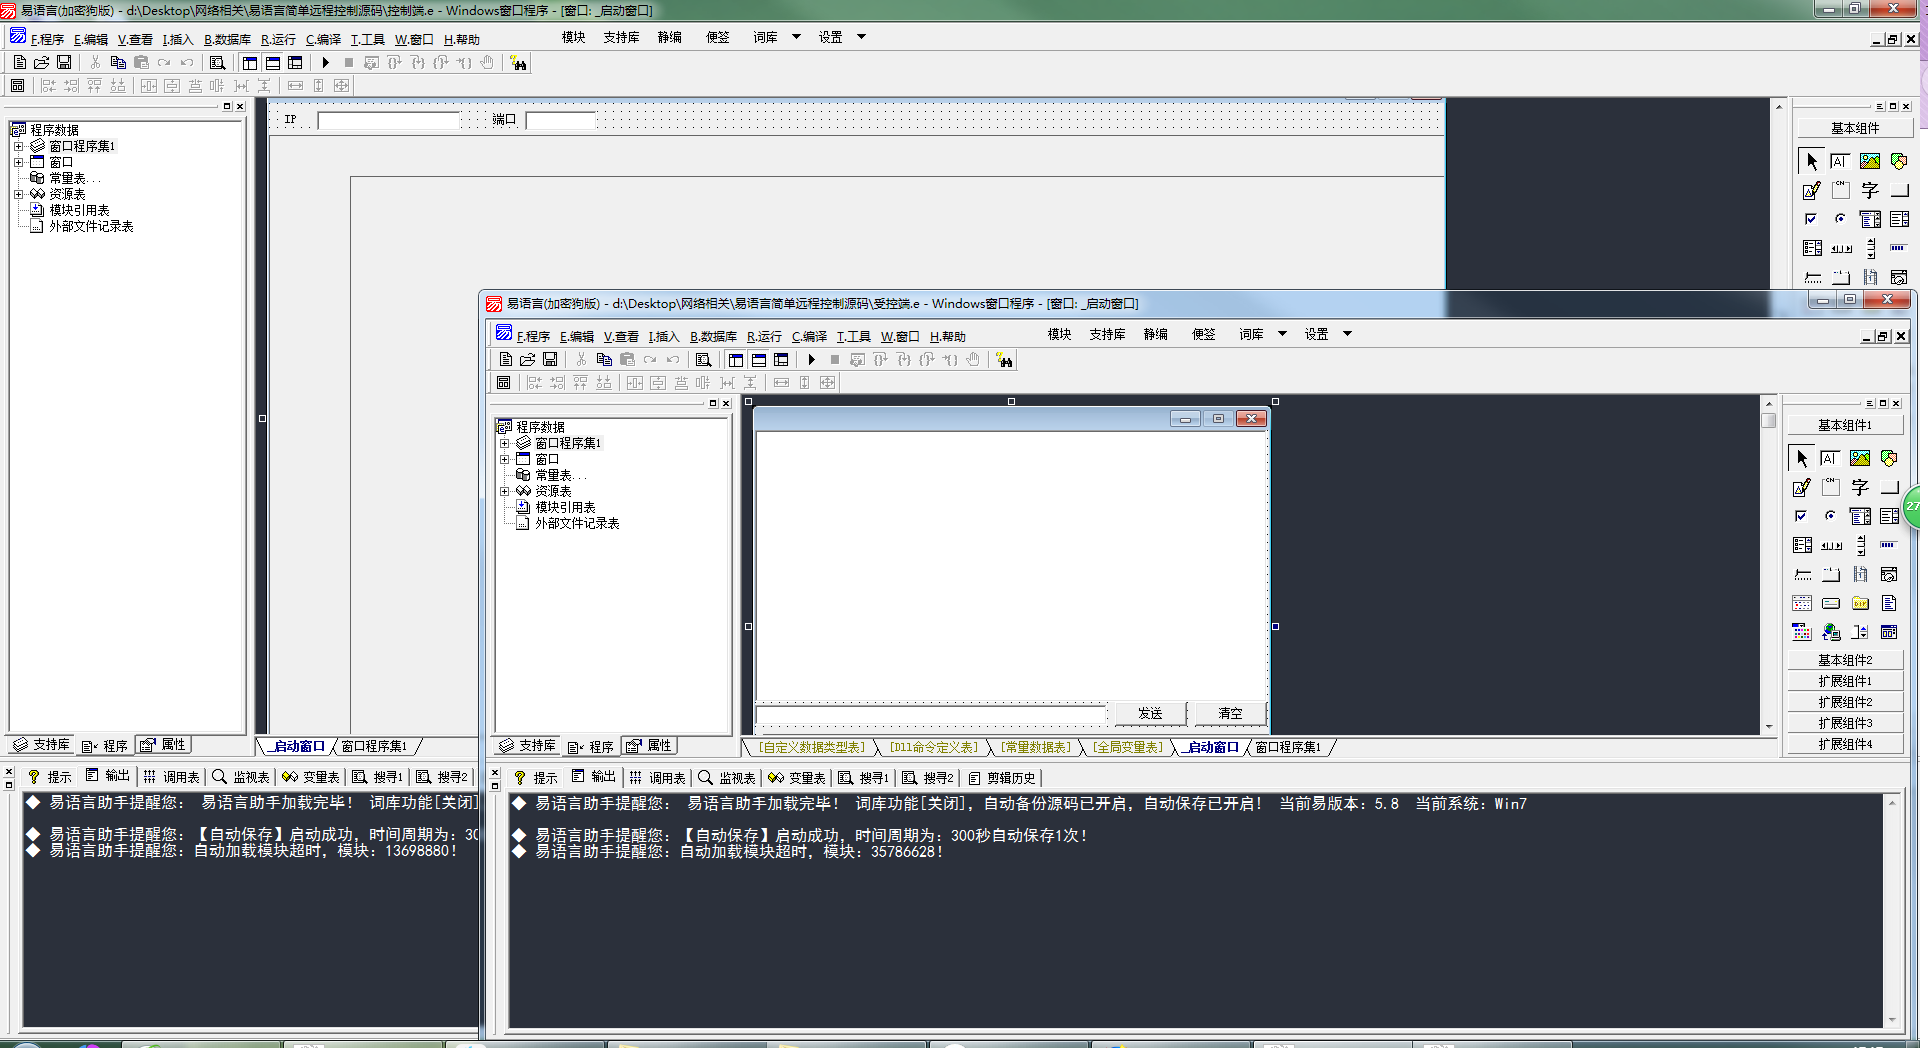Select pointer tool in 控制端 基本组件 palette

[1811, 161]
